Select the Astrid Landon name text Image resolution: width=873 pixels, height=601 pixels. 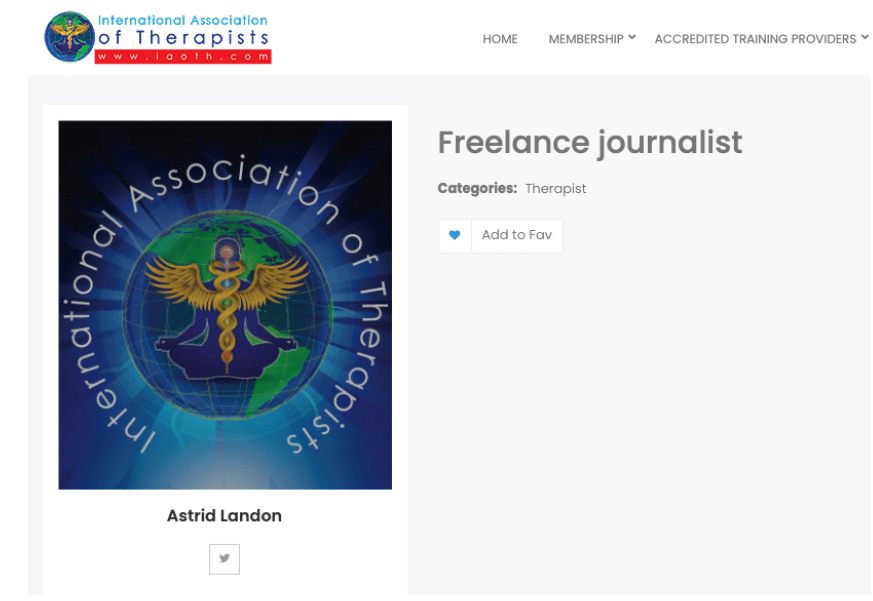[x=224, y=516]
